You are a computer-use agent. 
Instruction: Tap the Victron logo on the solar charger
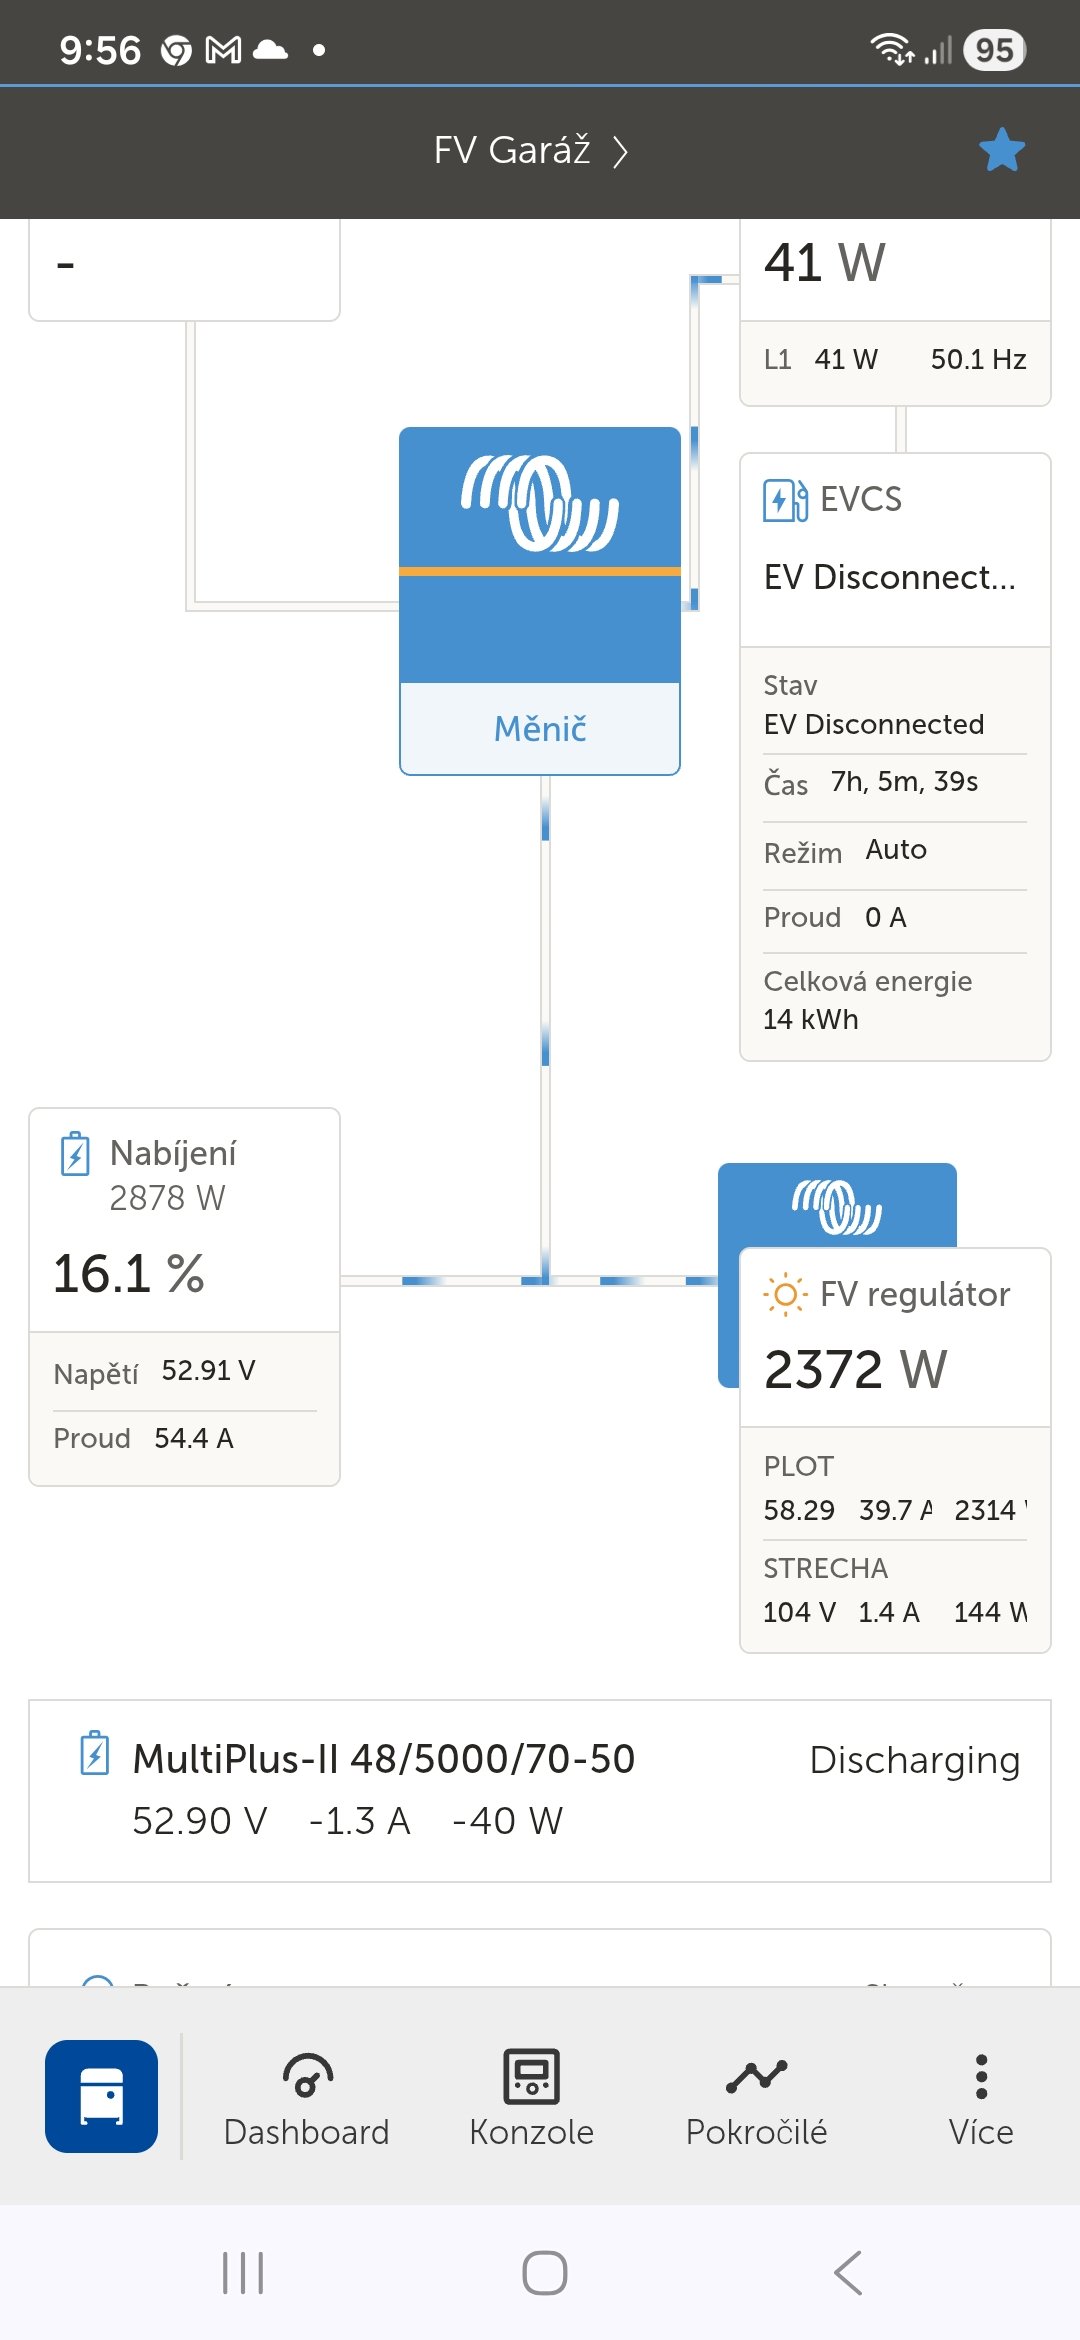pyautogui.click(x=837, y=1206)
